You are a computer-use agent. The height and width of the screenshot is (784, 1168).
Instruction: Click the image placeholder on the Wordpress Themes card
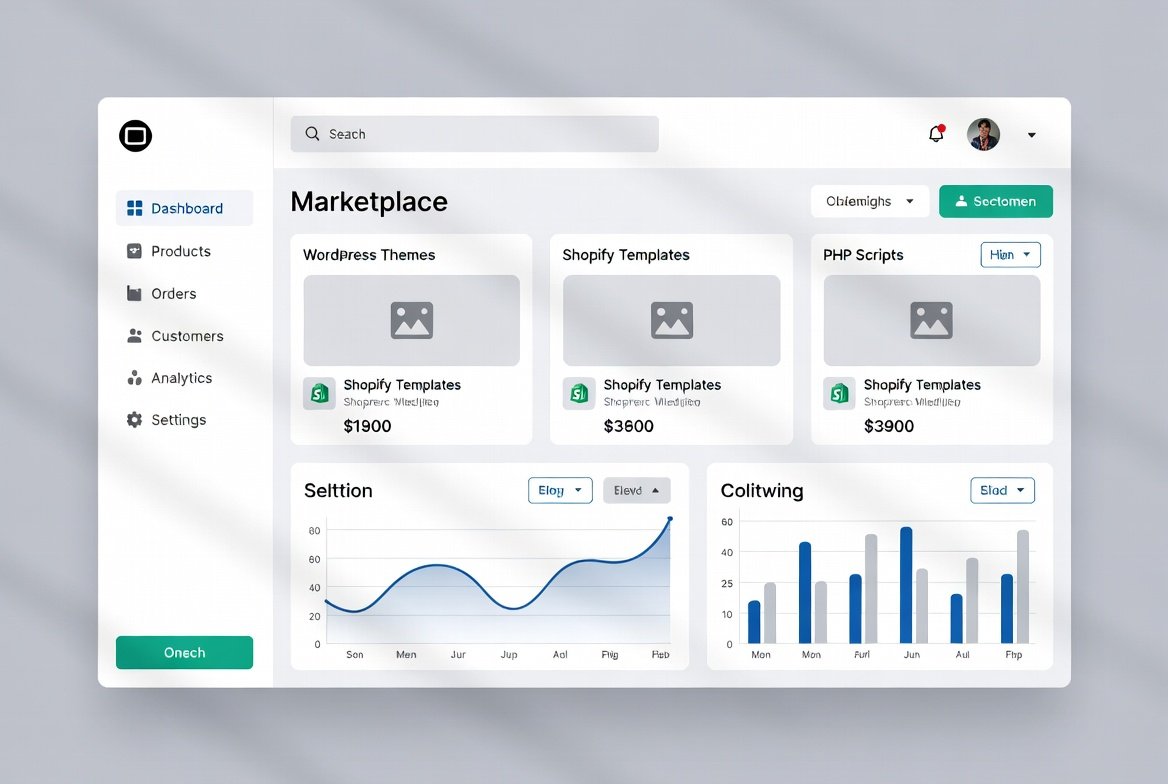pyautogui.click(x=411, y=320)
